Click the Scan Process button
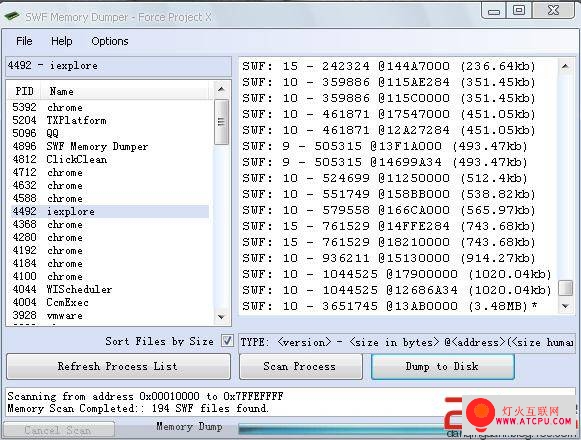 click(301, 366)
